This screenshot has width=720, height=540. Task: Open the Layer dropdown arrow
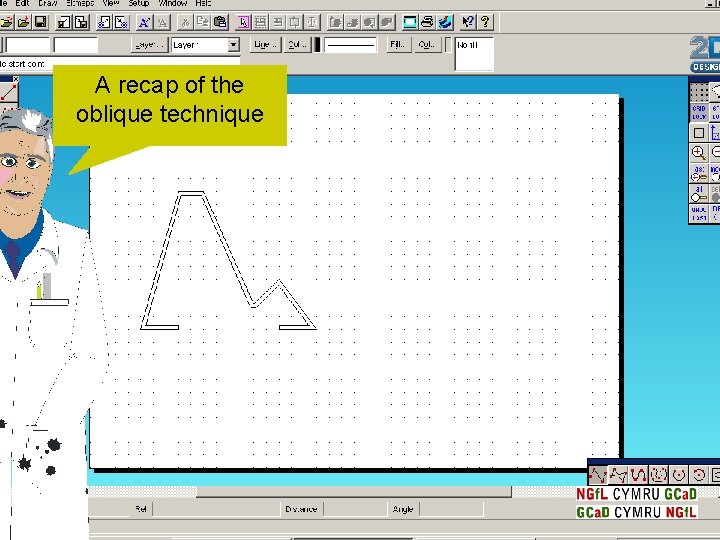tap(234, 45)
